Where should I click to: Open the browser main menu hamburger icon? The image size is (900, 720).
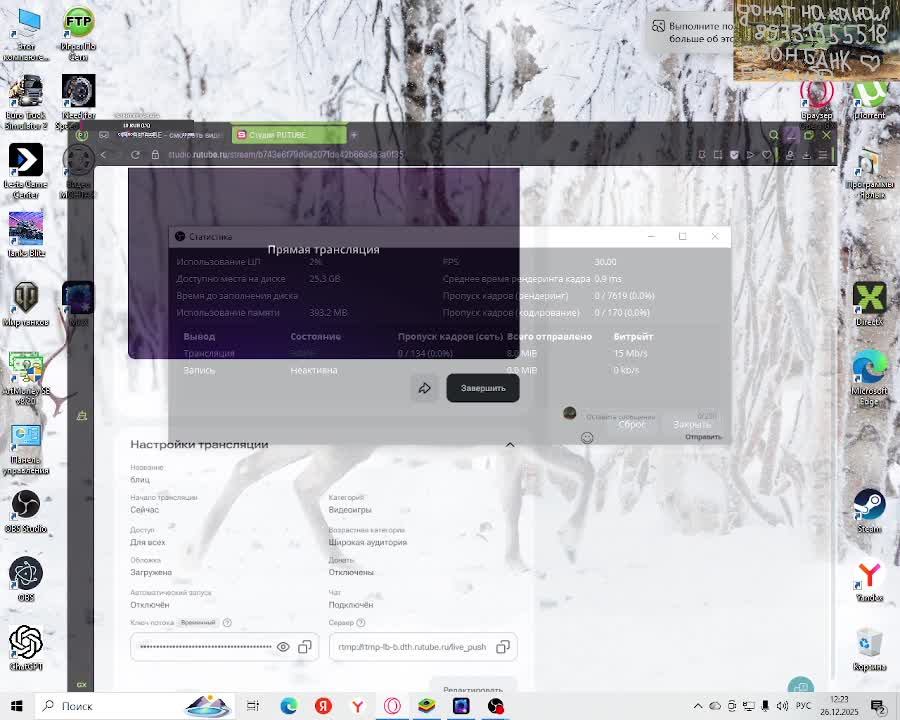tap(823, 155)
